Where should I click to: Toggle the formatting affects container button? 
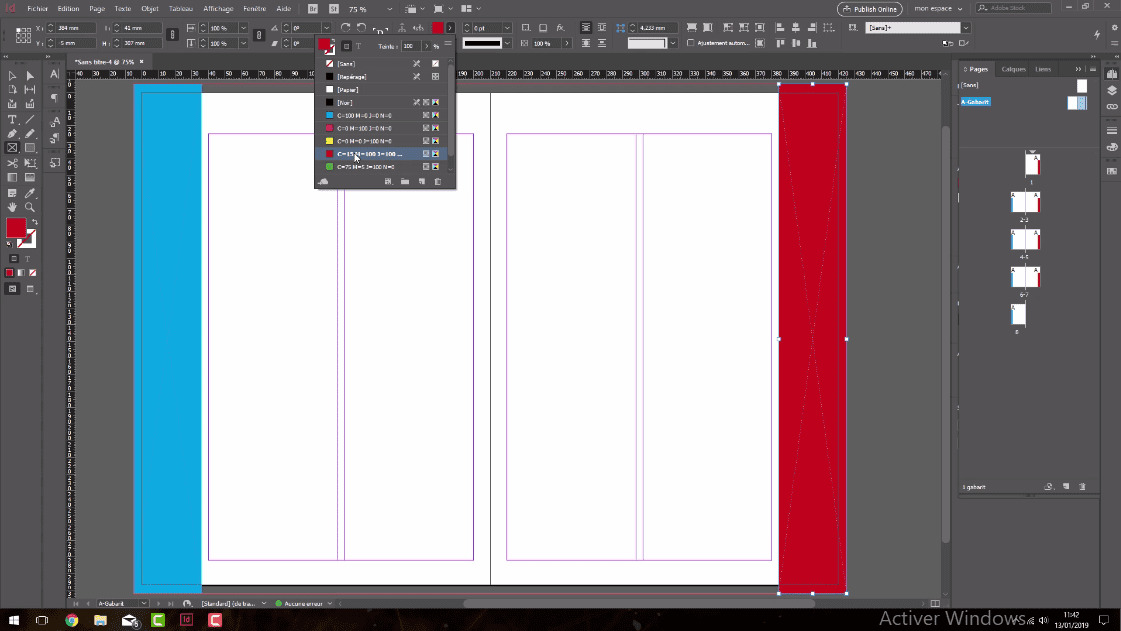point(346,46)
